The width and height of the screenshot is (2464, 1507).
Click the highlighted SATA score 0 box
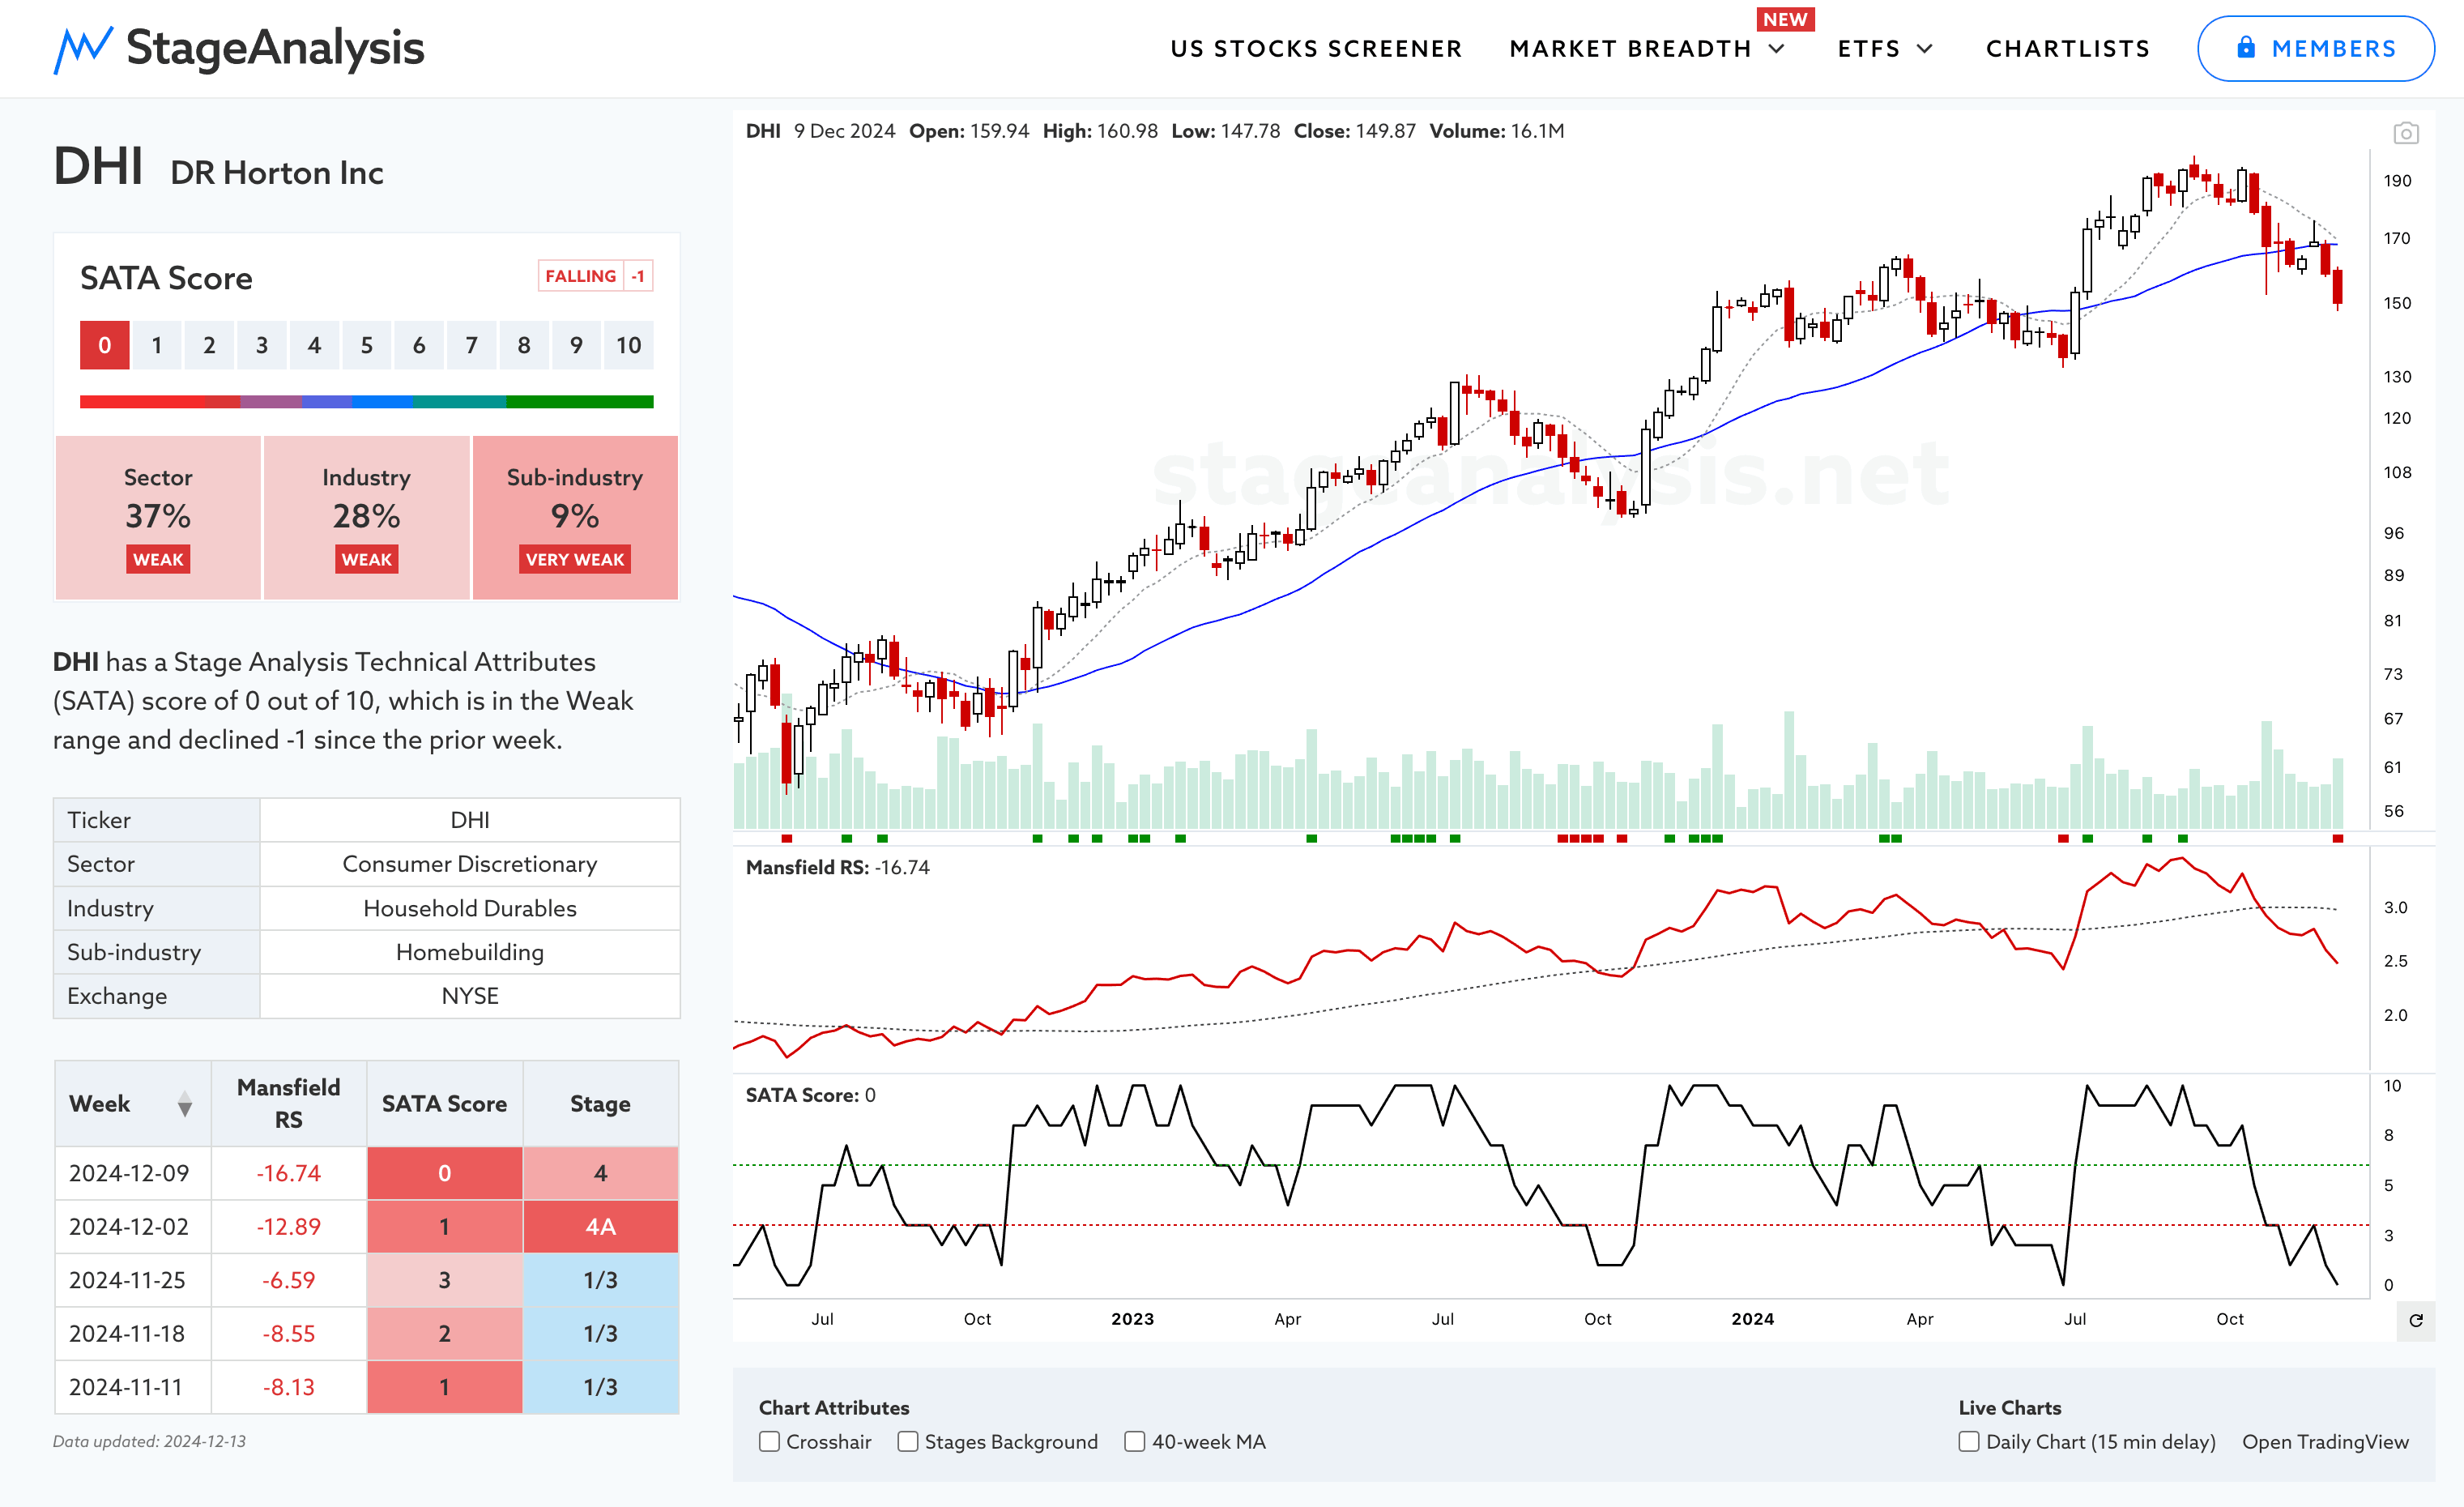[x=105, y=345]
